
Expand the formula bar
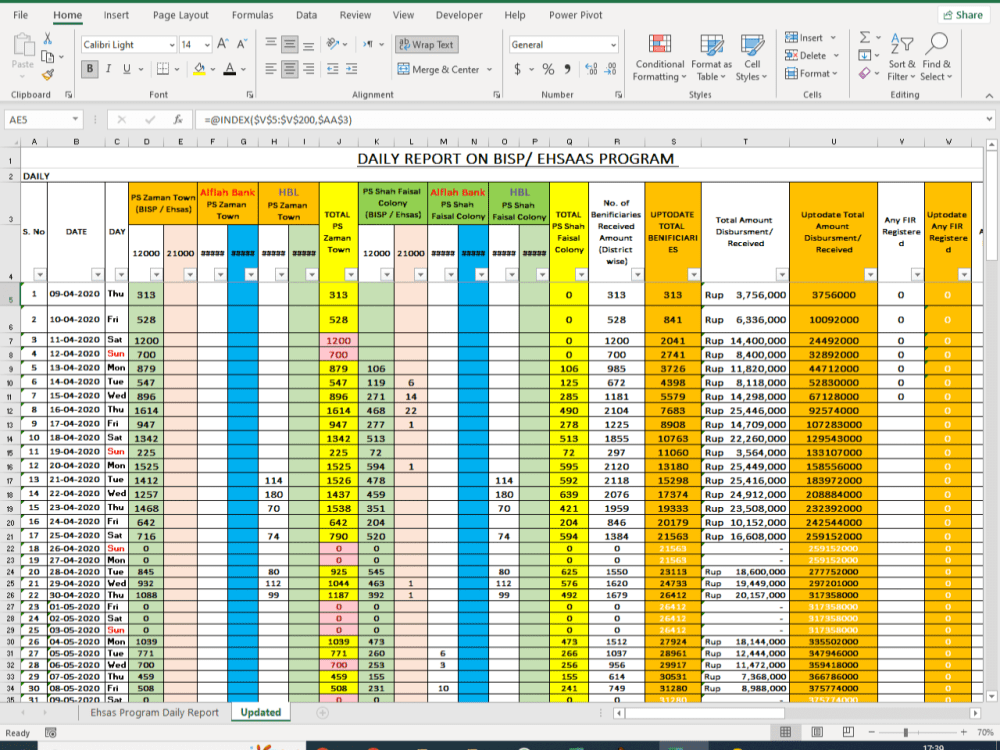point(989,119)
